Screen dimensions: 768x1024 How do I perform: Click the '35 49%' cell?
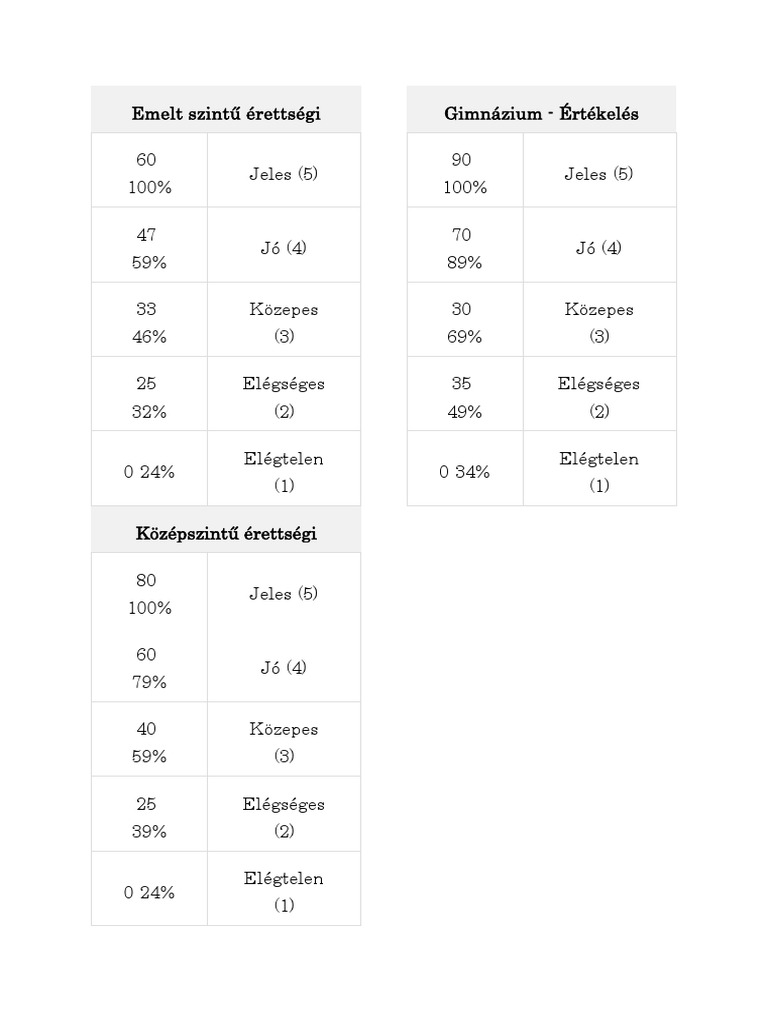(x=464, y=397)
